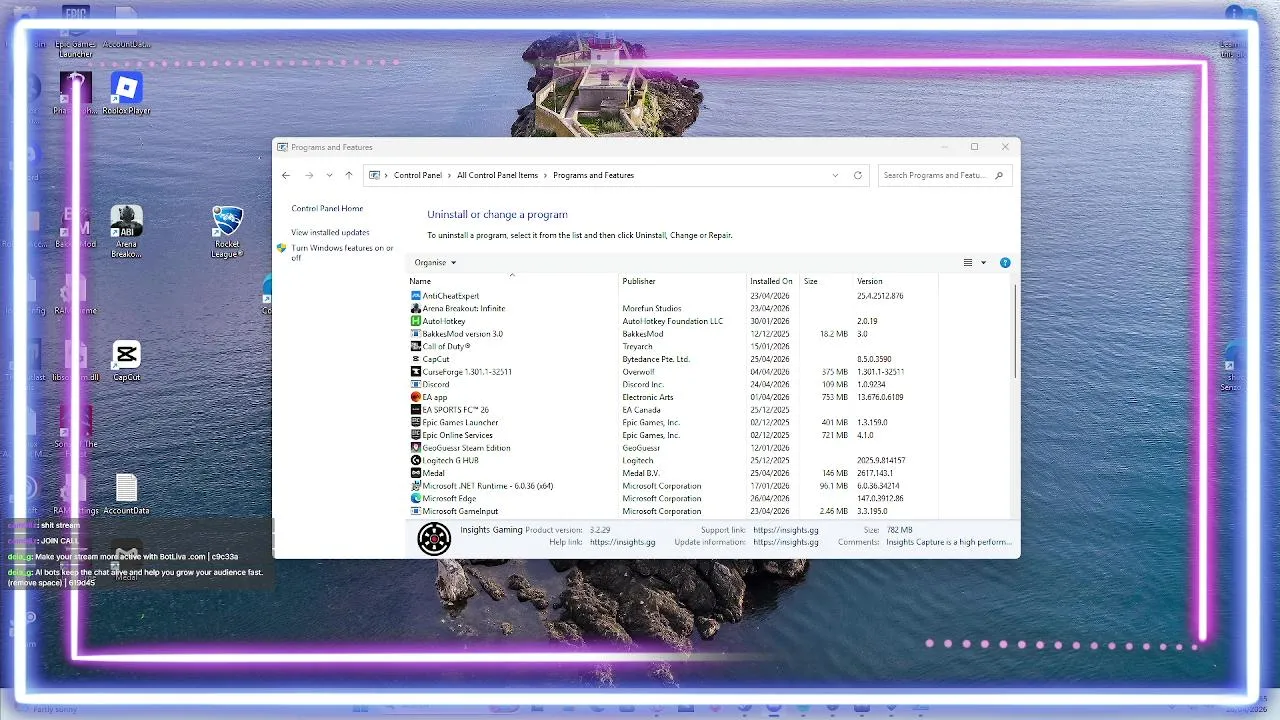Select the AutoHotkey program icon

click(x=416, y=321)
